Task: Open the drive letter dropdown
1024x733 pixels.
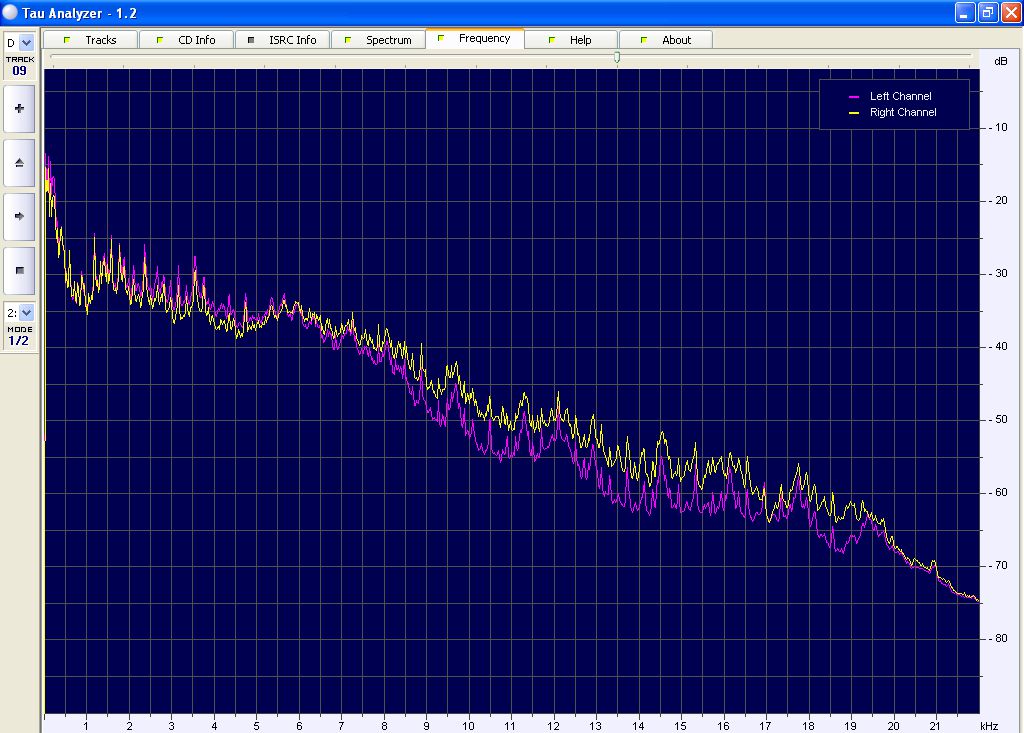Action: pos(26,43)
